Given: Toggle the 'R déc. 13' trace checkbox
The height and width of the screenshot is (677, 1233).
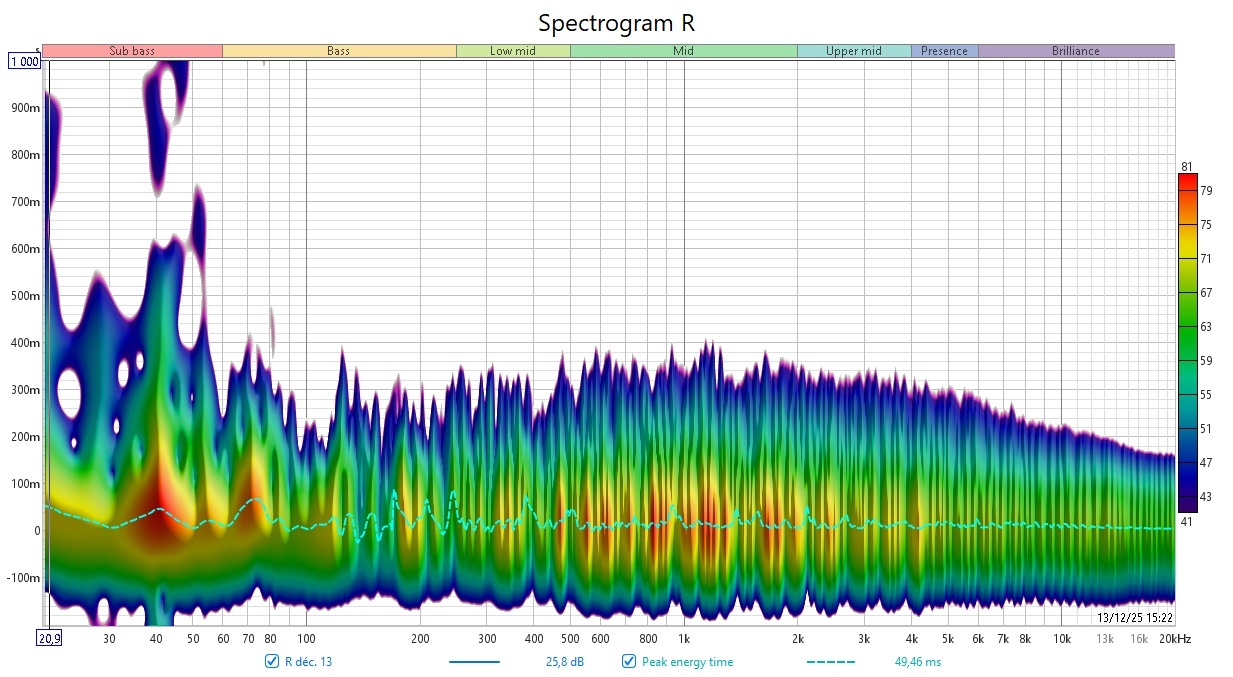Looking at the screenshot, I should [272, 661].
